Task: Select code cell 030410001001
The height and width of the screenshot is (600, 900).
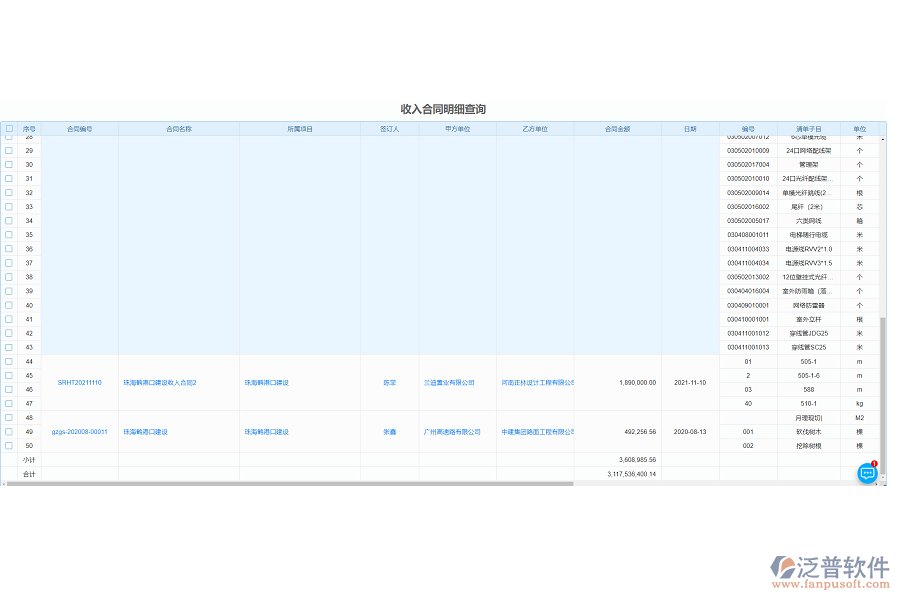Action: point(748,319)
